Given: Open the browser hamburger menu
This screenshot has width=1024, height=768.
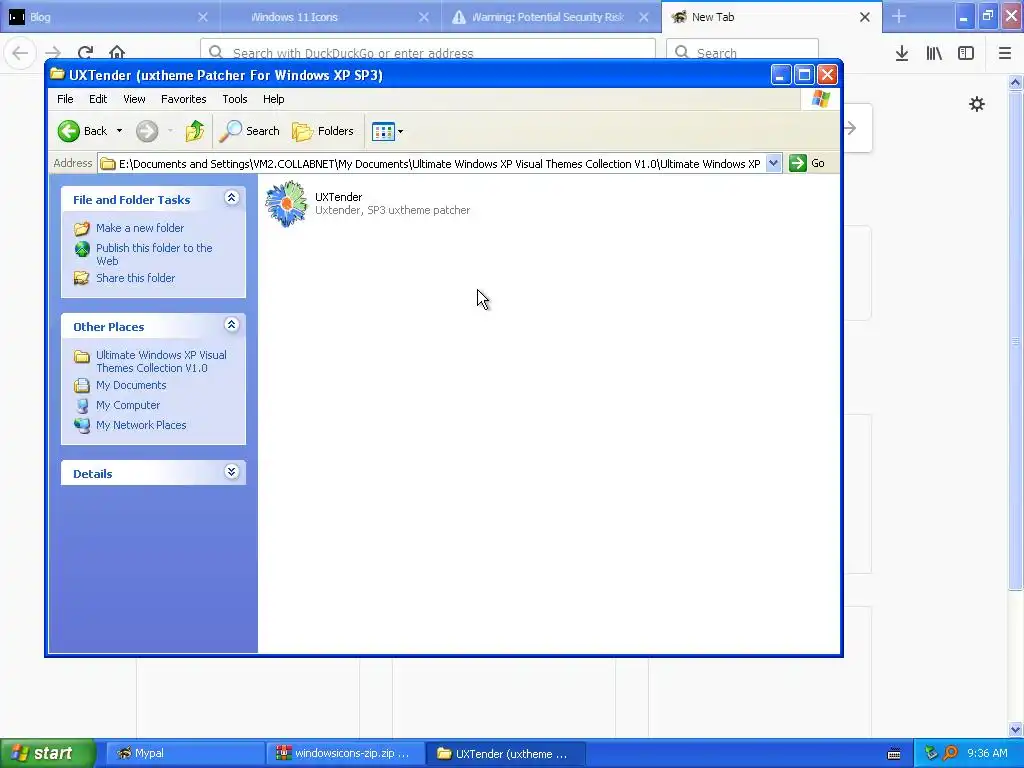Looking at the screenshot, I should coord(1005,53).
